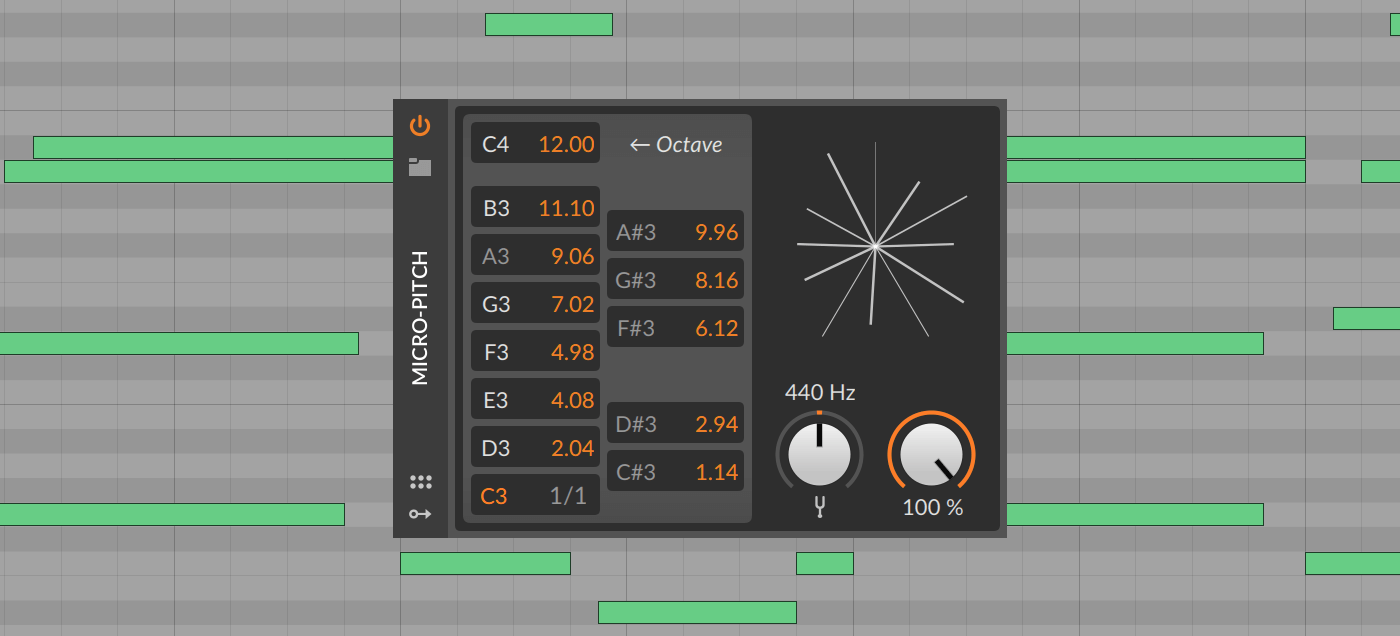Turn the 100 % mix knob
1400x636 pixels.
pyautogui.click(x=931, y=455)
